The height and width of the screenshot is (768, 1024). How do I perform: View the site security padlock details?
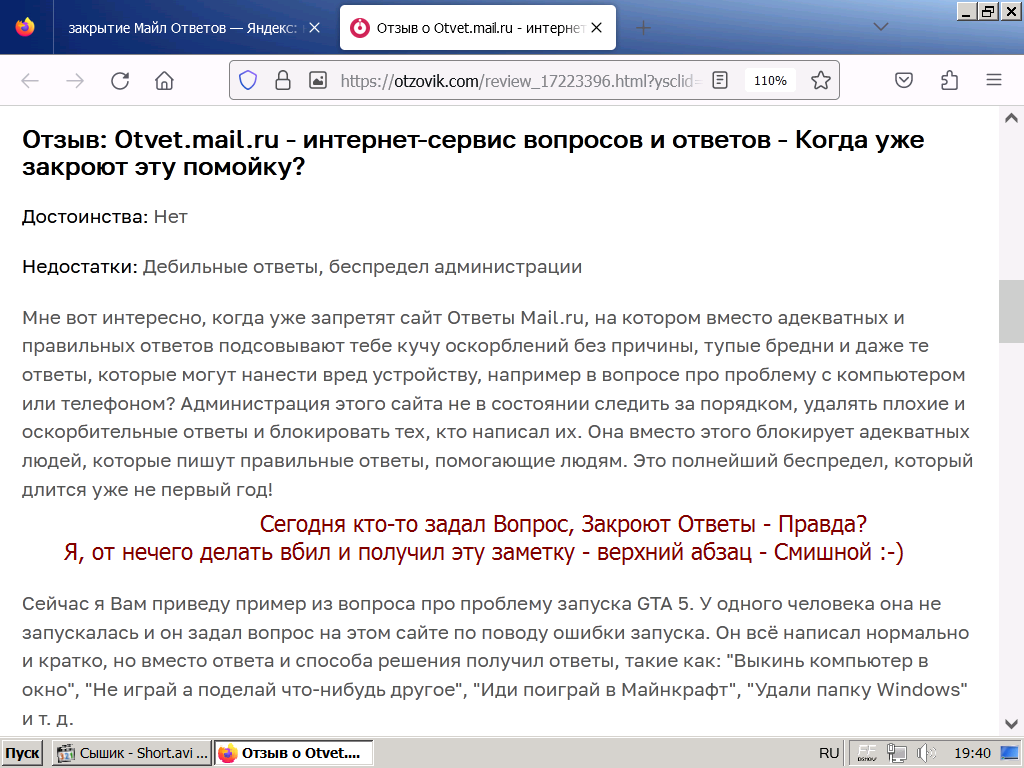click(x=283, y=80)
